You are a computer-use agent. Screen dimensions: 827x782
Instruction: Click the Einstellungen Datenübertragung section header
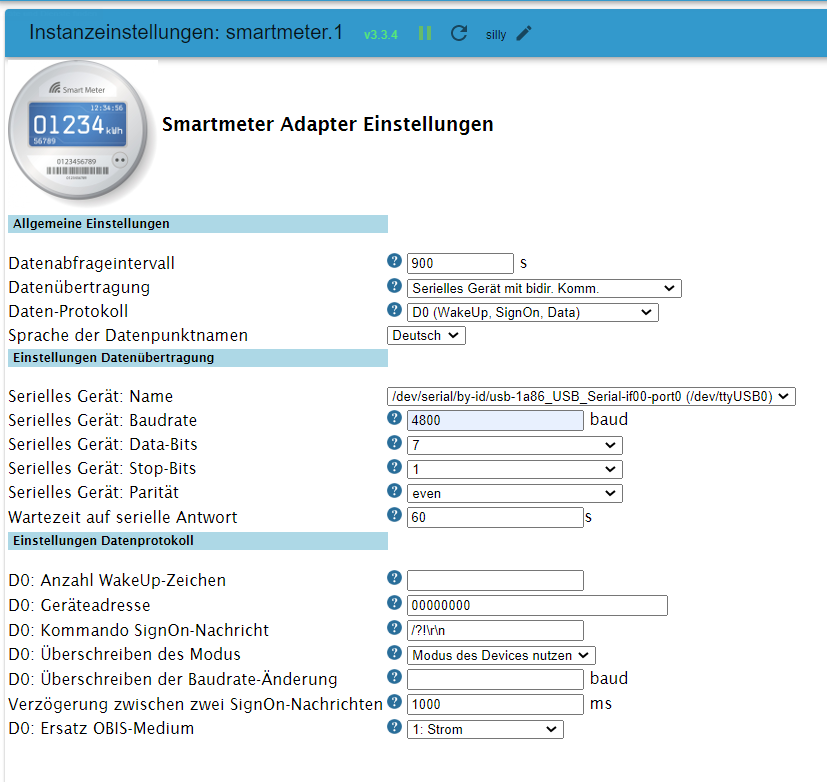click(x=198, y=358)
